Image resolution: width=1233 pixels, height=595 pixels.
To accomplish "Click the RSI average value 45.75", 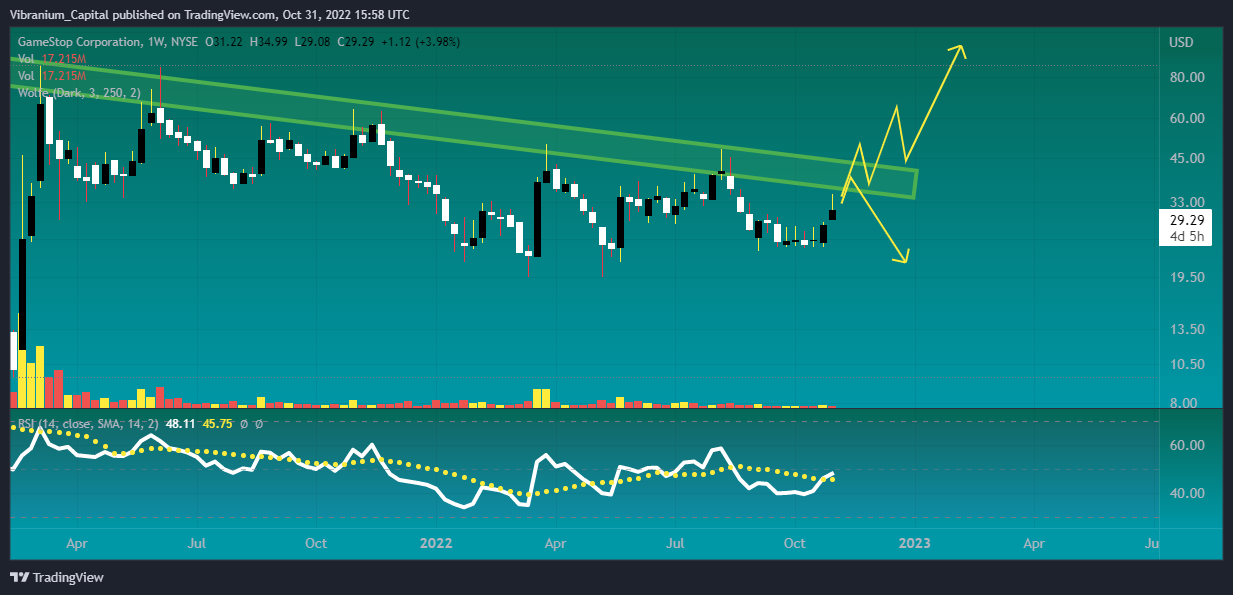I will (217, 424).
